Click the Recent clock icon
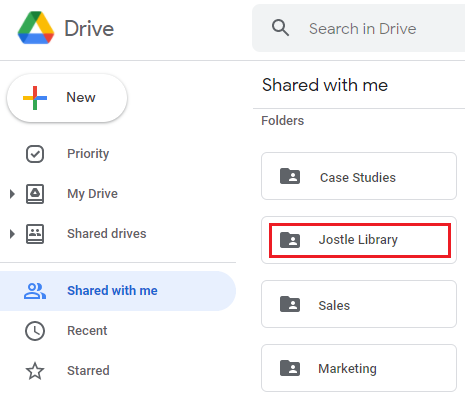Viewport: 465px width, 399px height. (x=35, y=331)
